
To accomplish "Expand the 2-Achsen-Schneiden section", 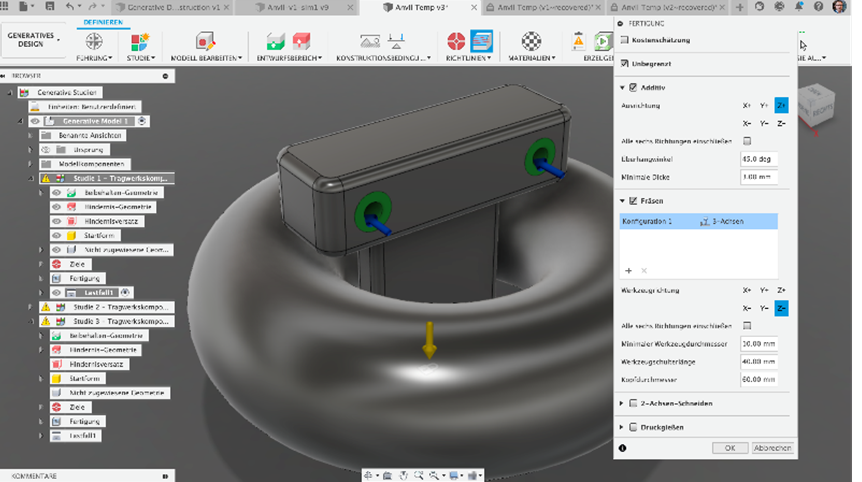I will (x=622, y=403).
